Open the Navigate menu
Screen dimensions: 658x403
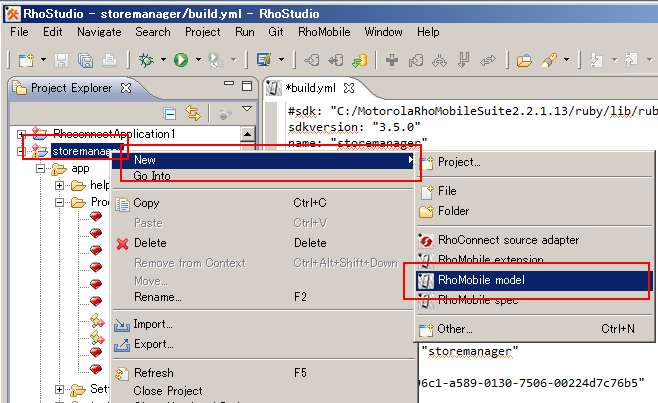tap(99, 32)
